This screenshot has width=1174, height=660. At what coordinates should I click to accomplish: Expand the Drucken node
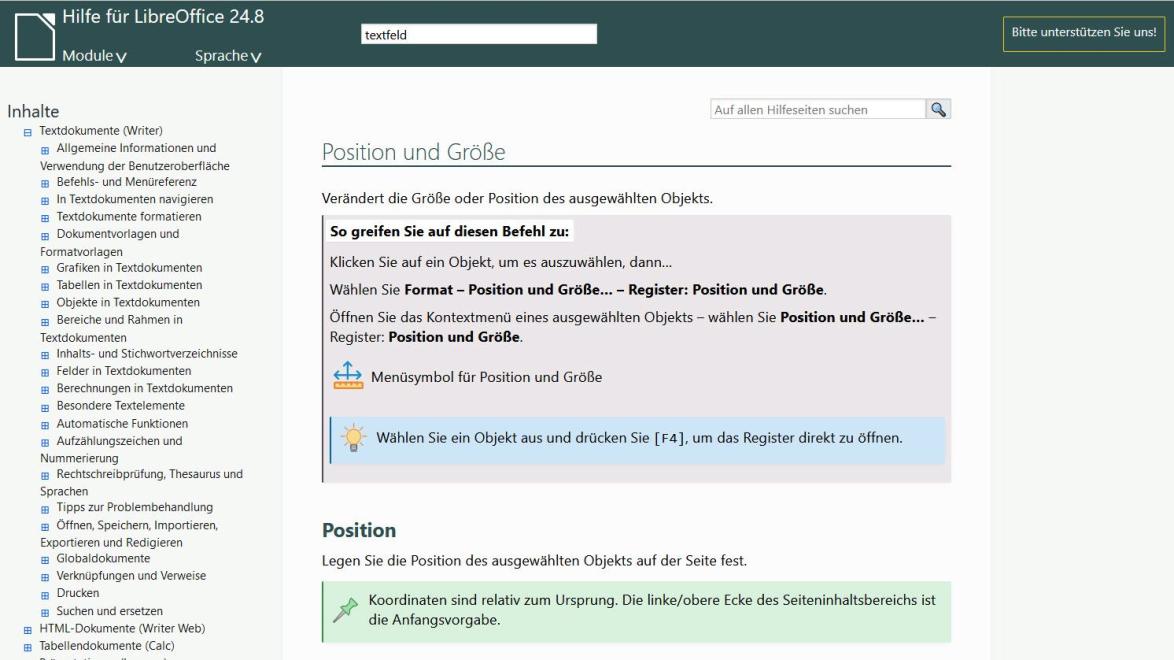click(x=45, y=595)
